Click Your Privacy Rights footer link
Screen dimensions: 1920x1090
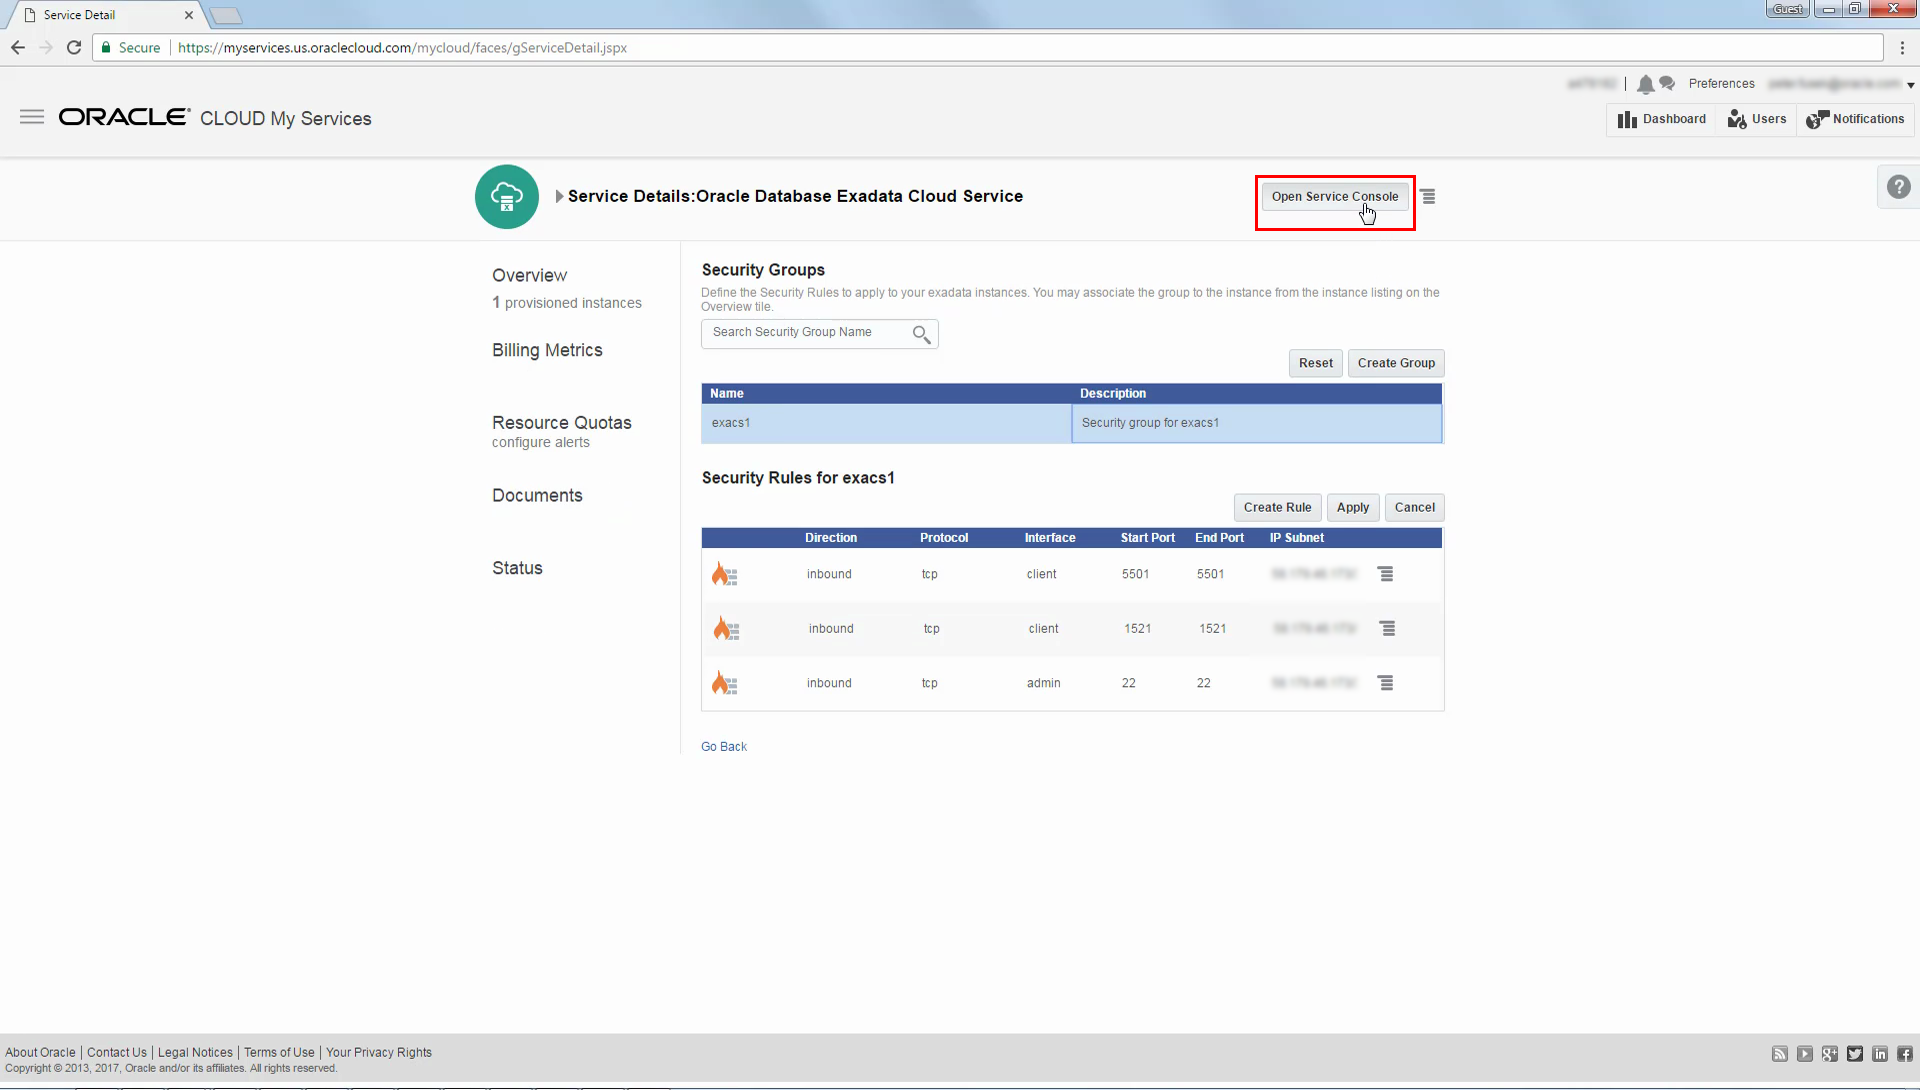[379, 1053]
